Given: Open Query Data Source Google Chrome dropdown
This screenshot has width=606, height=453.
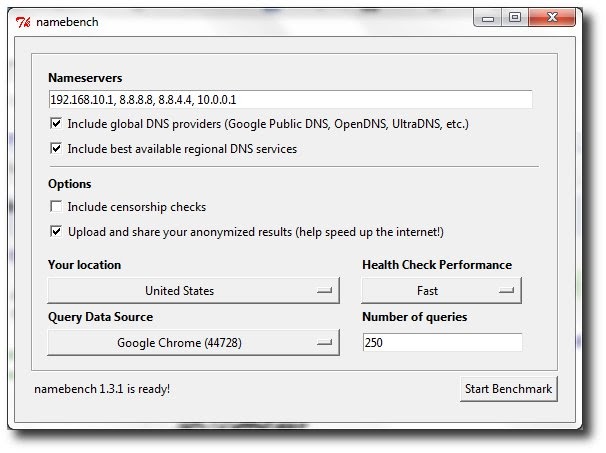Looking at the screenshot, I should pyautogui.click(x=193, y=342).
